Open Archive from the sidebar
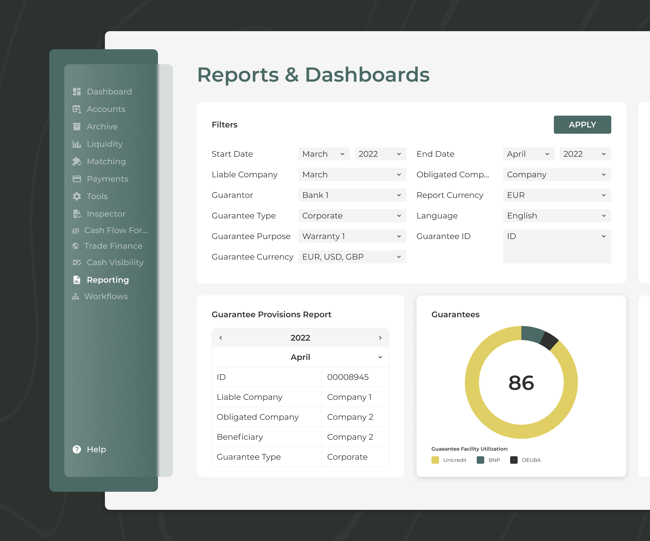 102,126
